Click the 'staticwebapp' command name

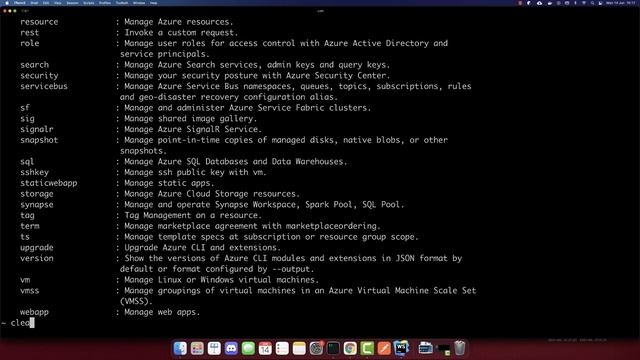[x=49, y=183]
